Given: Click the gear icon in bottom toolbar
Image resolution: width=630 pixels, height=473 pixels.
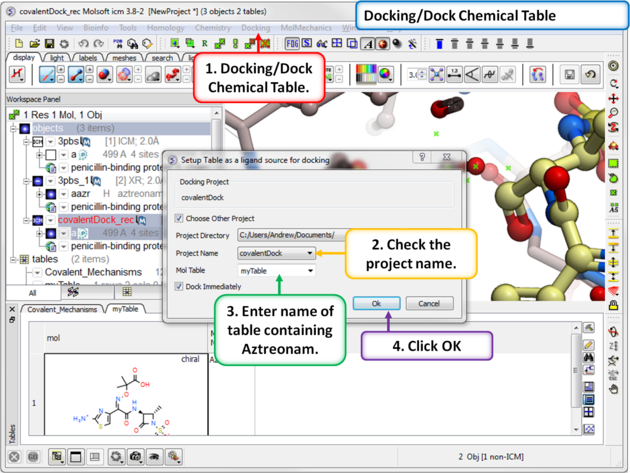Looking at the screenshot, I should (x=116, y=457).
